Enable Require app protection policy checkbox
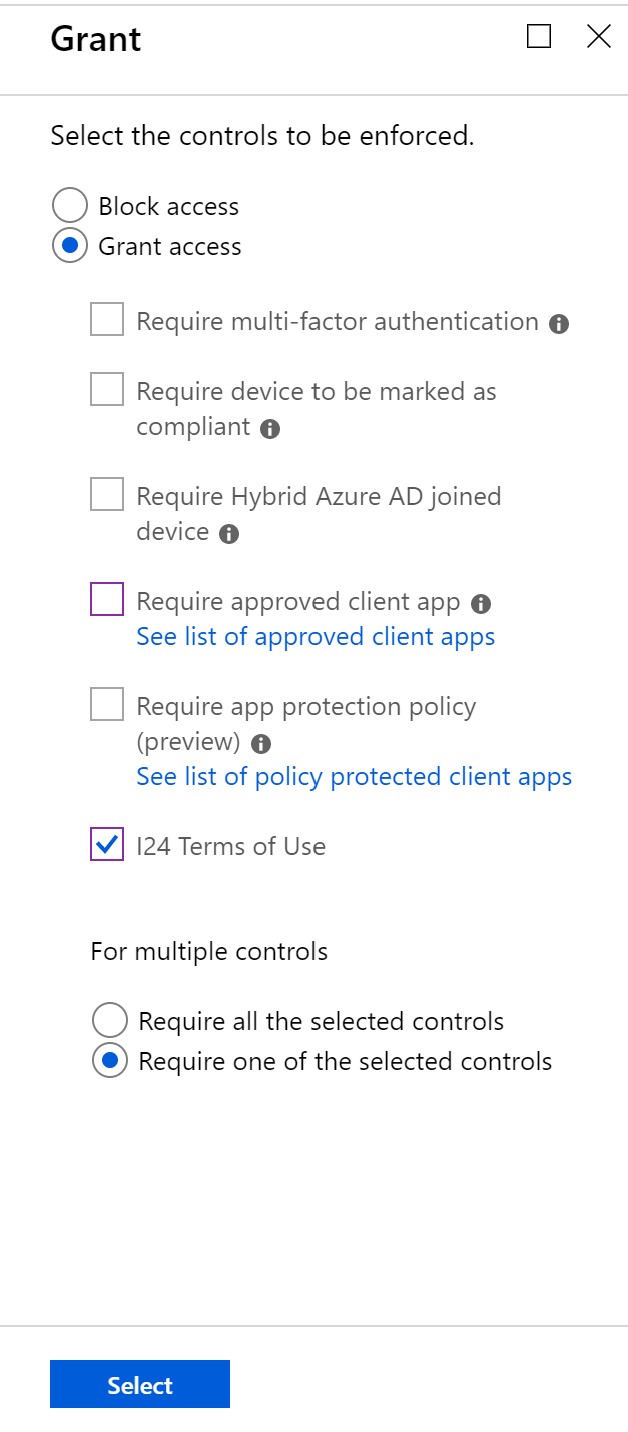The height and width of the screenshot is (1432, 628). [x=107, y=705]
